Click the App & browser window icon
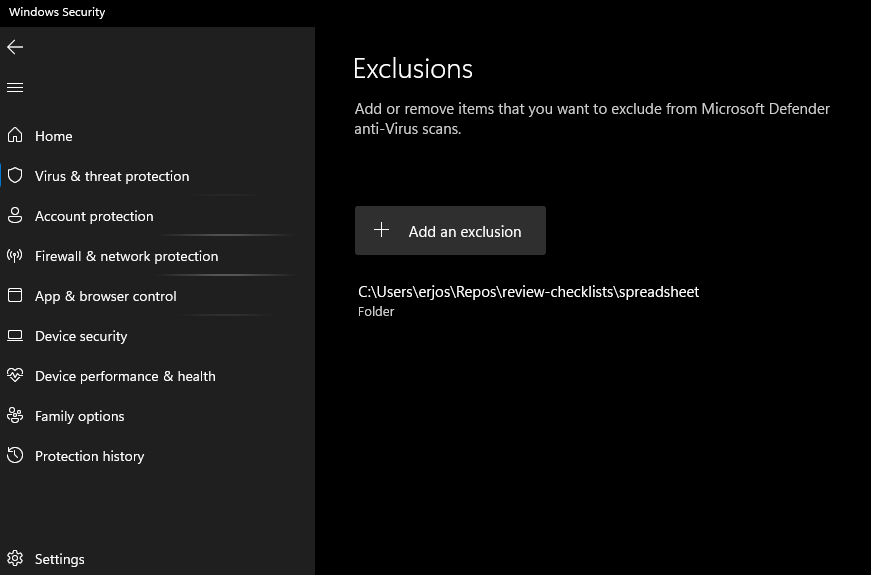Image resolution: width=871 pixels, height=575 pixels. pos(15,295)
